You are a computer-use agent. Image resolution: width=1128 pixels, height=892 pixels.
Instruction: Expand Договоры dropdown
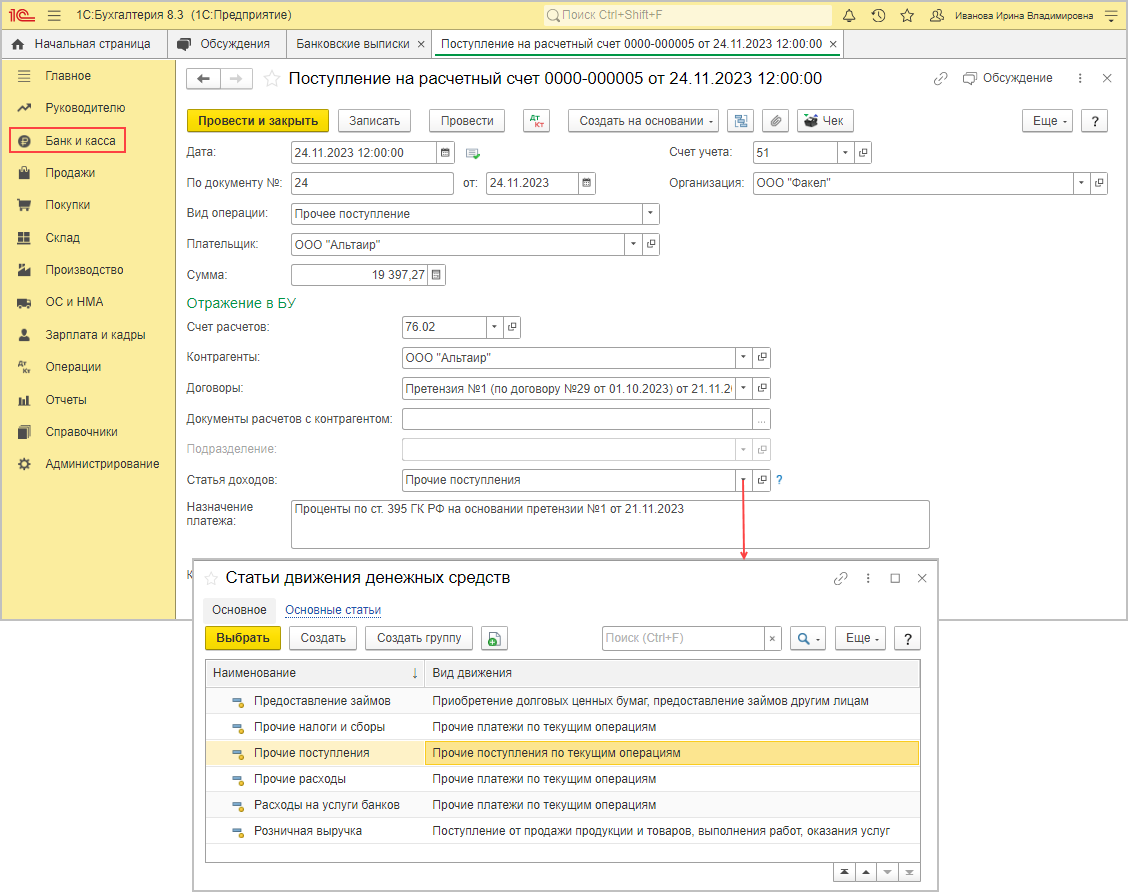click(x=744, y=388)
